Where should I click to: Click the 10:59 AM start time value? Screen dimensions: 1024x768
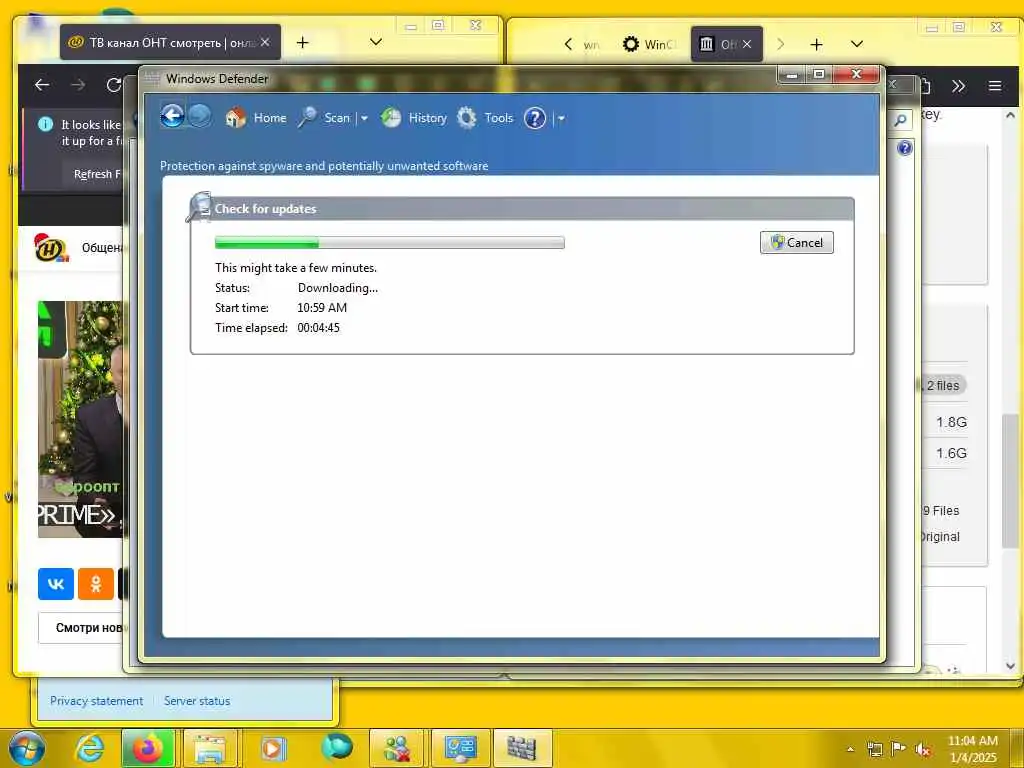[322, 308]
